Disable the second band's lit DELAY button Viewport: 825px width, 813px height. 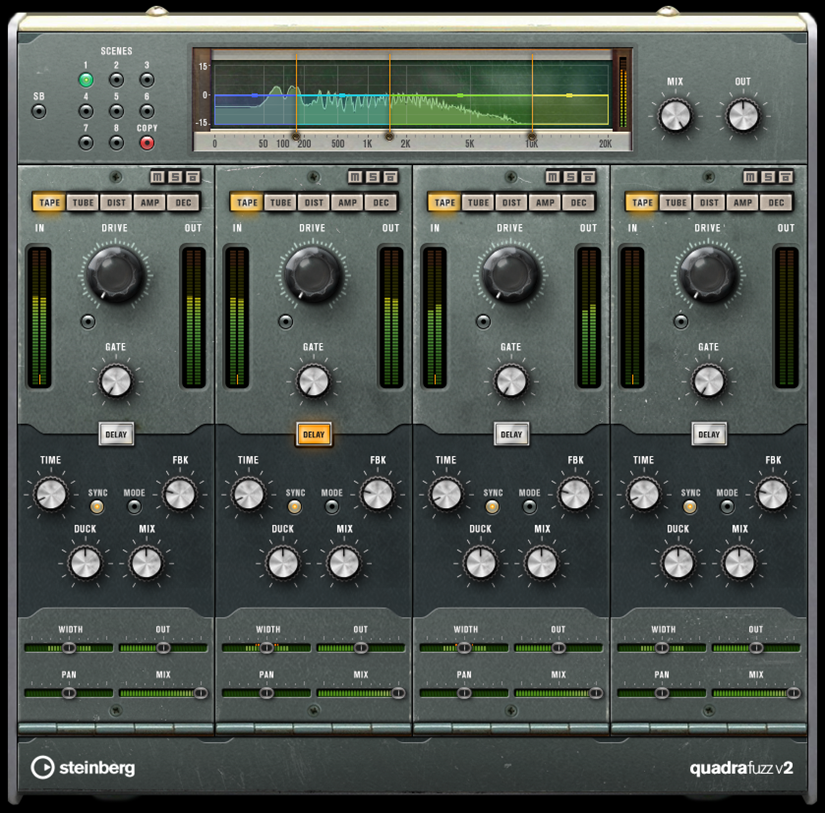point(314,434)
